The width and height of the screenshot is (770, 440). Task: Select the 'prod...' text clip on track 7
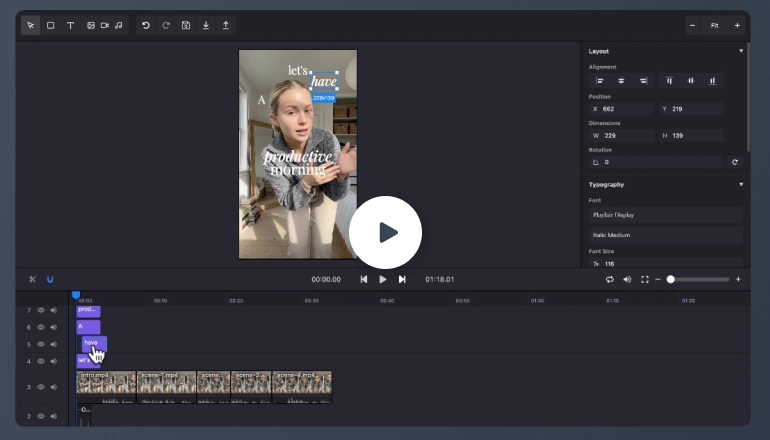[88, 311]
